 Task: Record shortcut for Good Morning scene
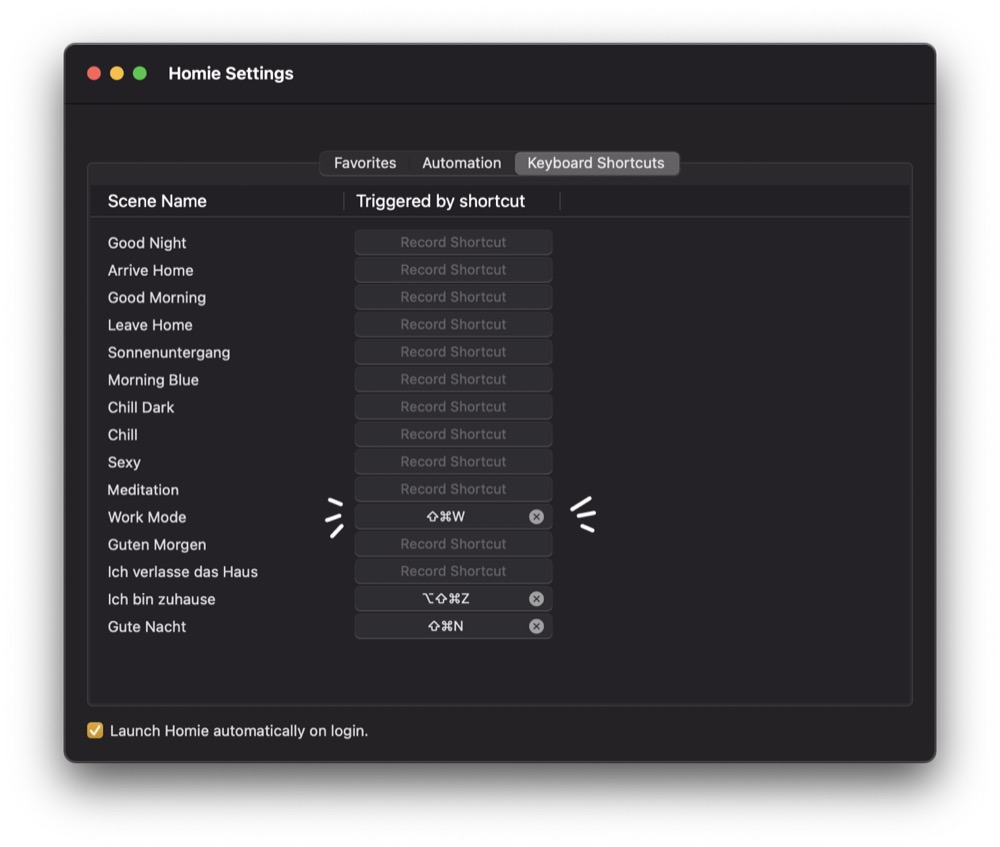pyautogui.click(x=453, y=297)
